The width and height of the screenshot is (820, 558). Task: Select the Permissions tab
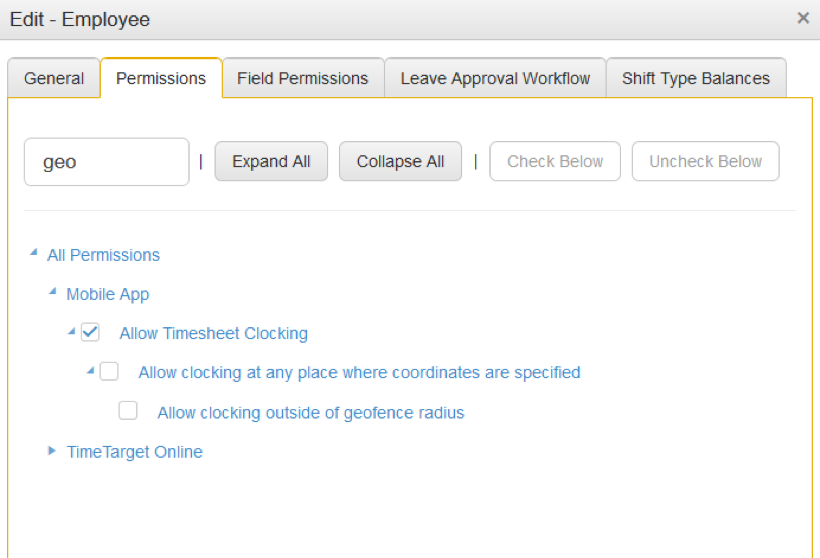(x=161, y=78)
